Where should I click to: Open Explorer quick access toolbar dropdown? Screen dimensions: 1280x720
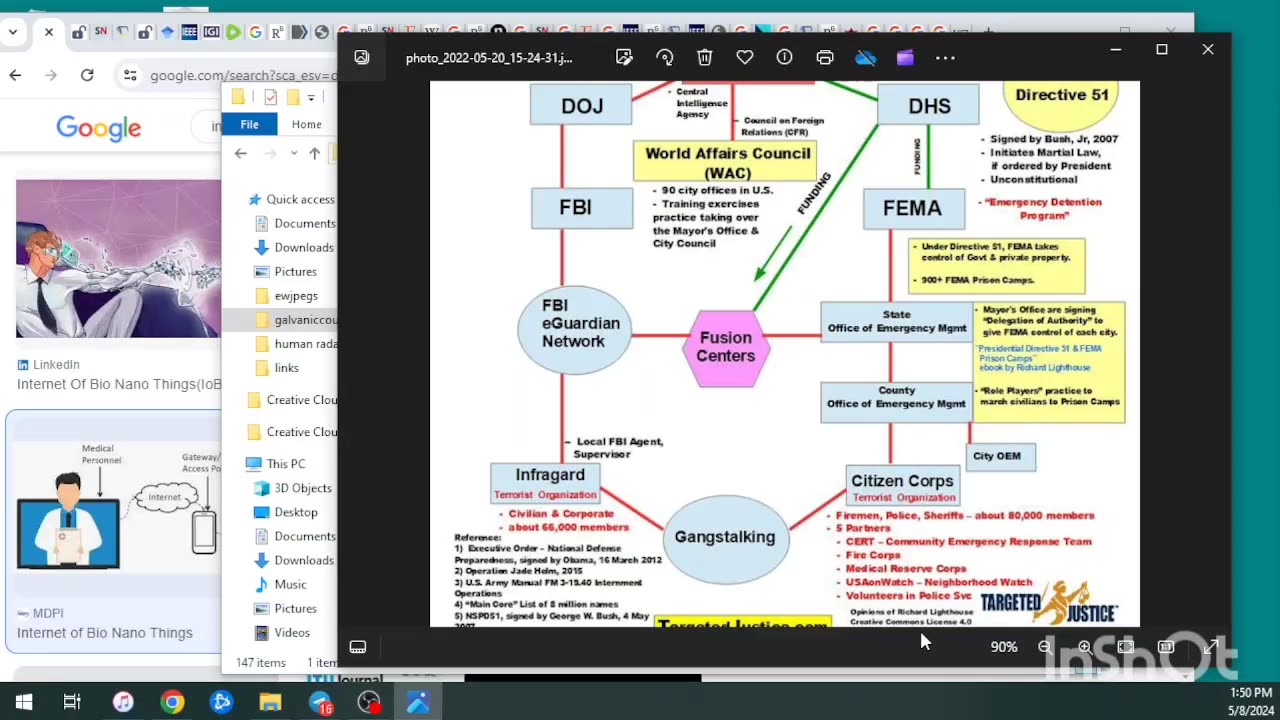coord(311,97)
